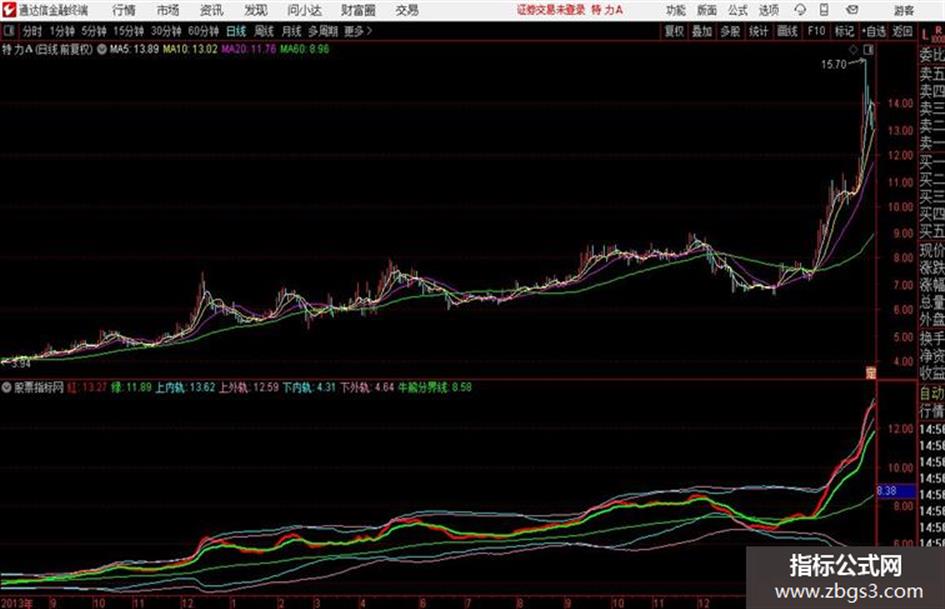Image resolution: width=945 pixels, height=609 pixels.
Task: Click the diamond icon at chart top right
Action: tap(853, 50)
